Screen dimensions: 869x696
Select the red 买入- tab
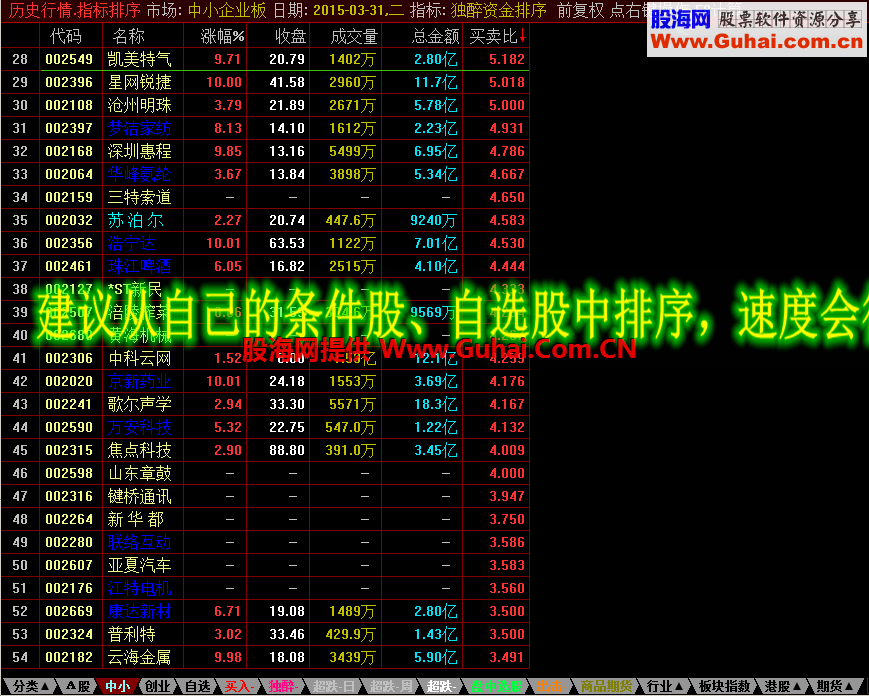239,687
